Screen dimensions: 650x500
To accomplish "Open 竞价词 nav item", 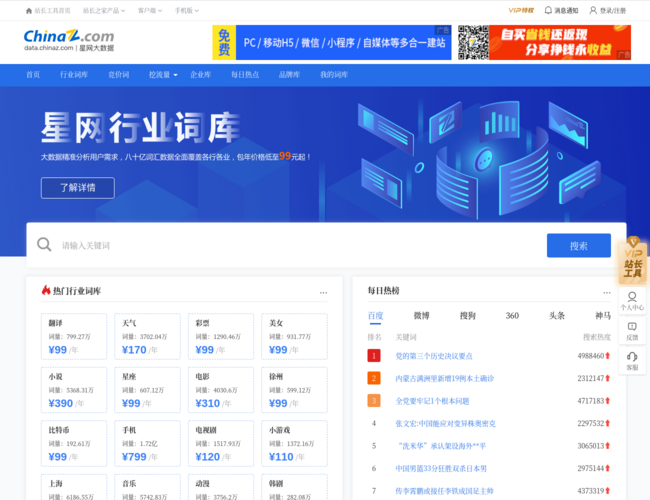I will (119, 75).
